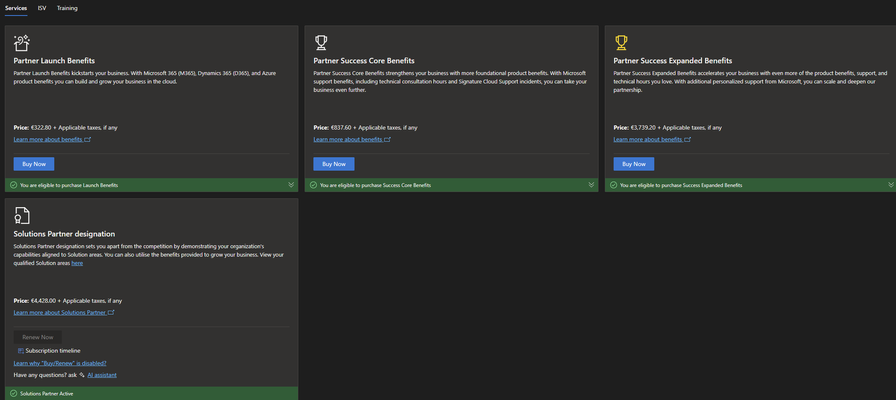Click the 'Have any questions? ask' text

click(45, 375)
